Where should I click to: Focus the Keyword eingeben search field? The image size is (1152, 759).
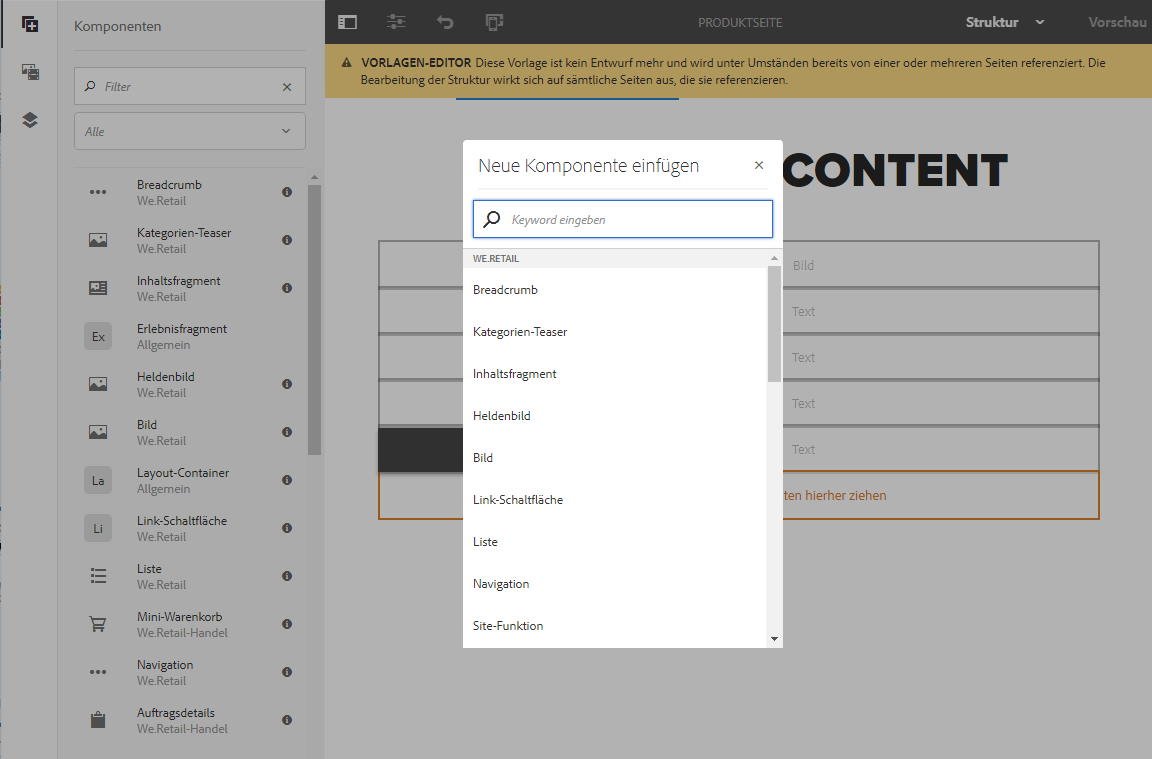(623, 219)
